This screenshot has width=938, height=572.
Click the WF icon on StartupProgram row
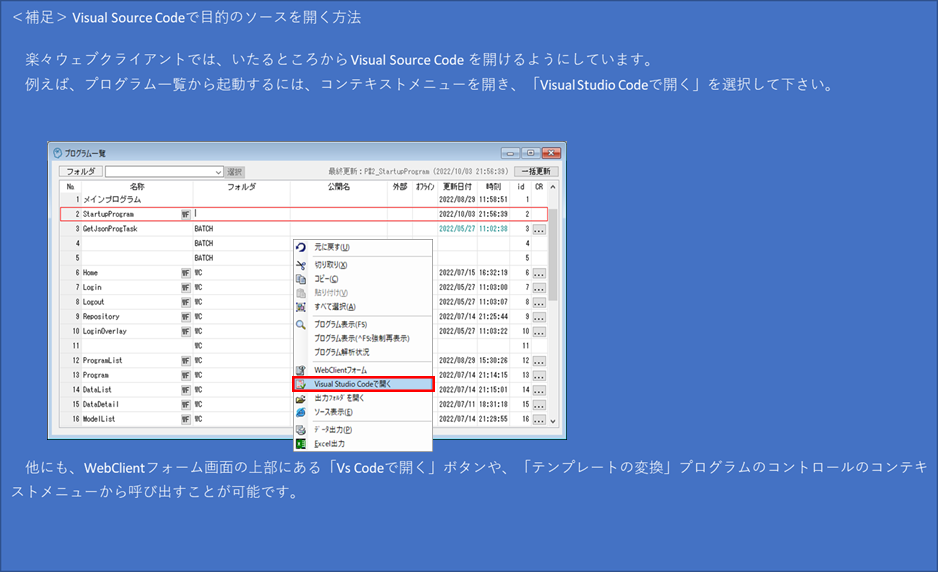pos(185,214)
